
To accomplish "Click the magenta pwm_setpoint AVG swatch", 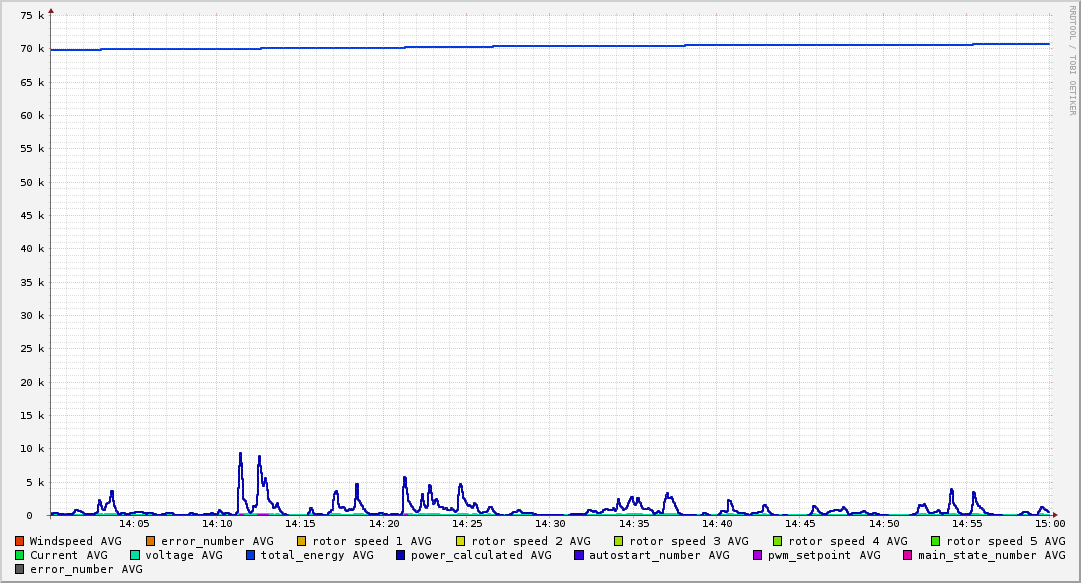I will 757,555.
